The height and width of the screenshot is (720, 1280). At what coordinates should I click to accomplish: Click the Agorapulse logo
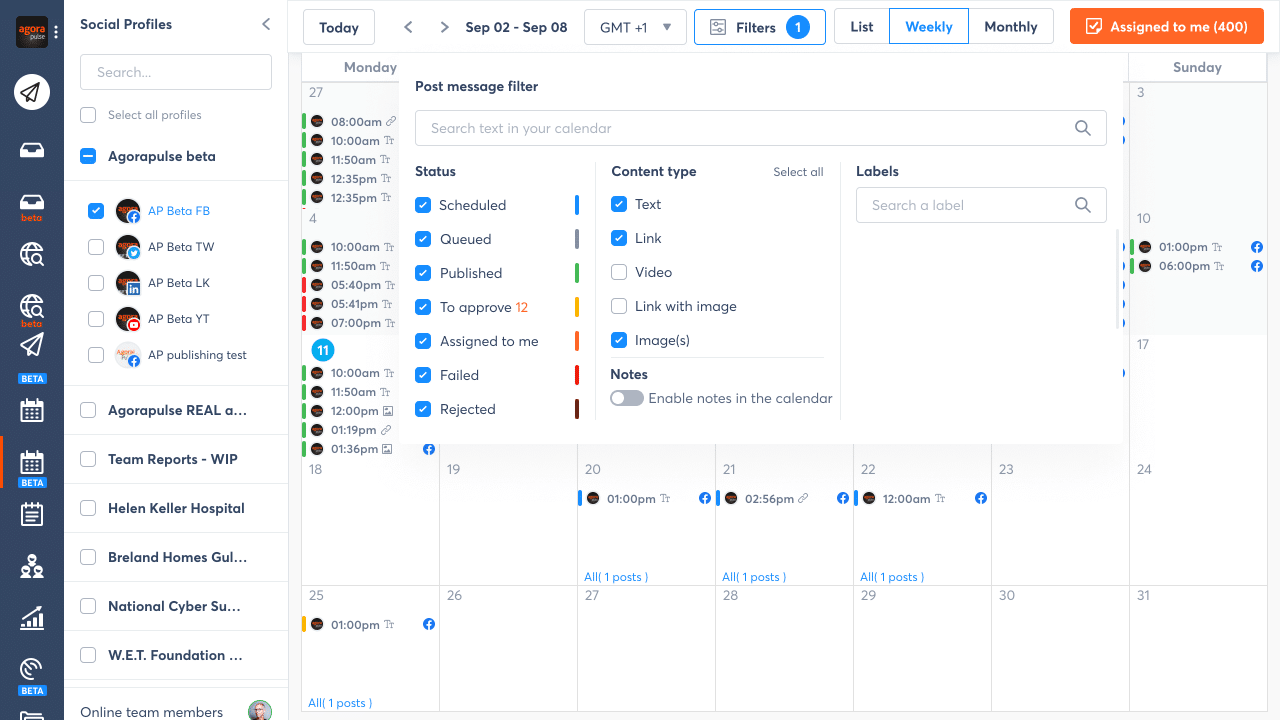click(32, 32)
